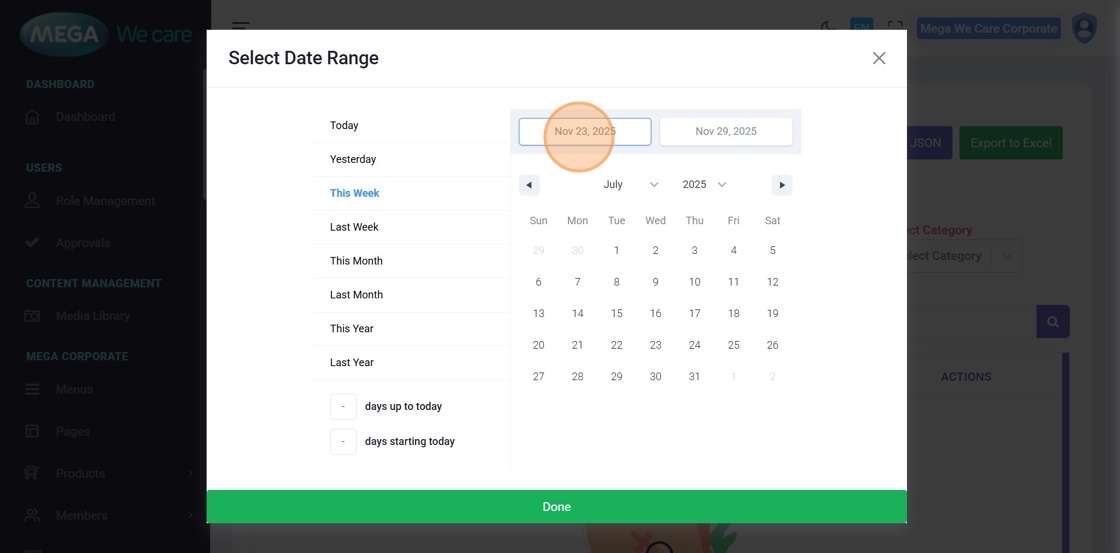Click the start date field Nov 23, 2025
This screenshot has height=553, width=1120.
(585, 131)
